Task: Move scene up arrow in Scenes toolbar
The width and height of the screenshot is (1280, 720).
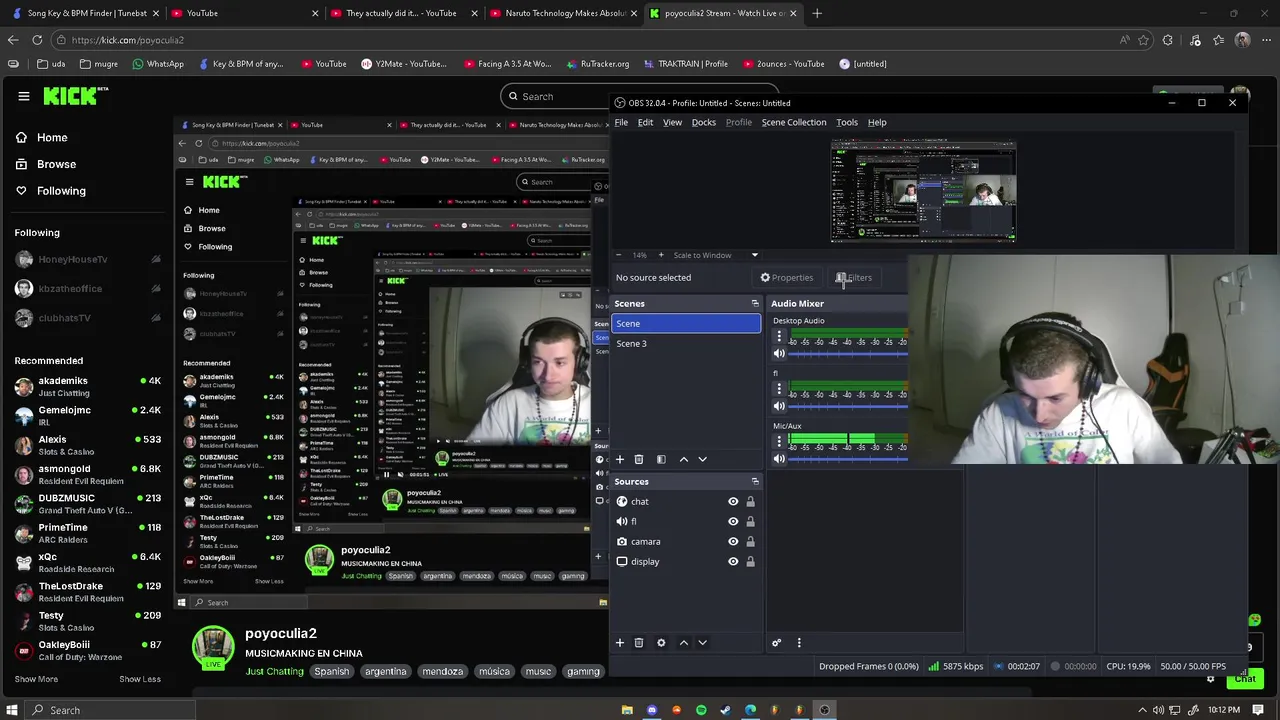Action: point(684,459)
